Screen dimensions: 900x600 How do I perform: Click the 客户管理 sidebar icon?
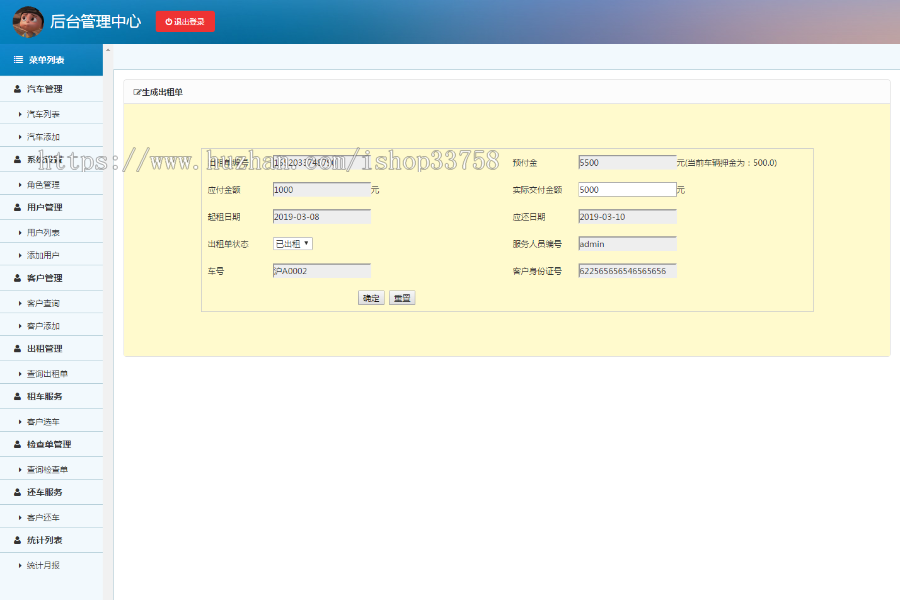[x=15, y=278]
